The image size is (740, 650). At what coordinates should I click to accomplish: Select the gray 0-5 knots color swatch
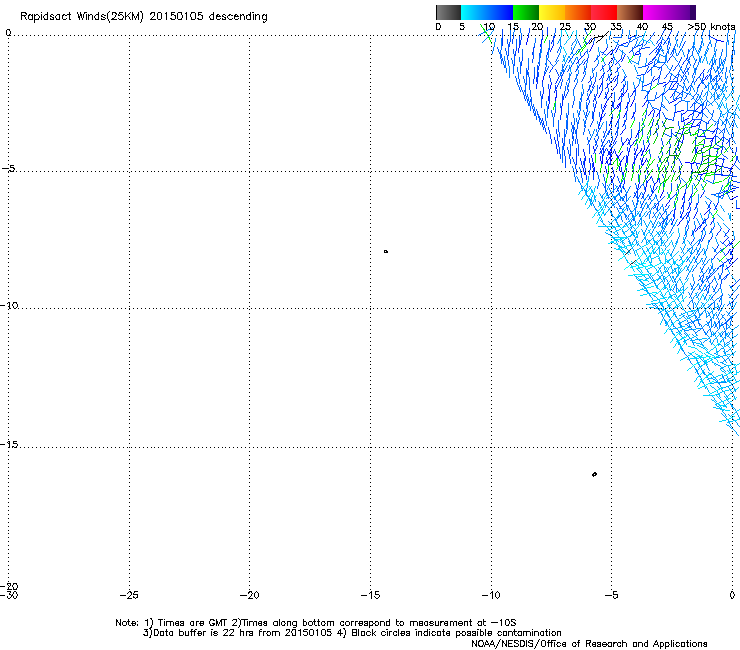[448, 12]
